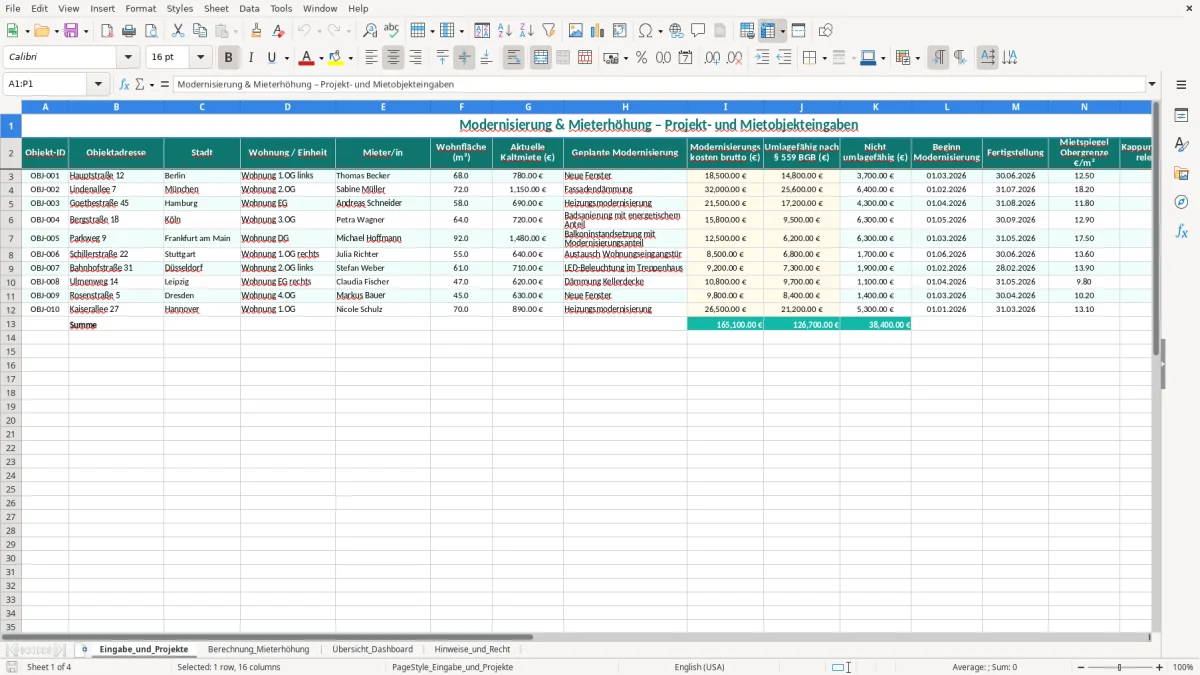Click column header H
The image size is (1200, 675).
[x=625, y=106]
